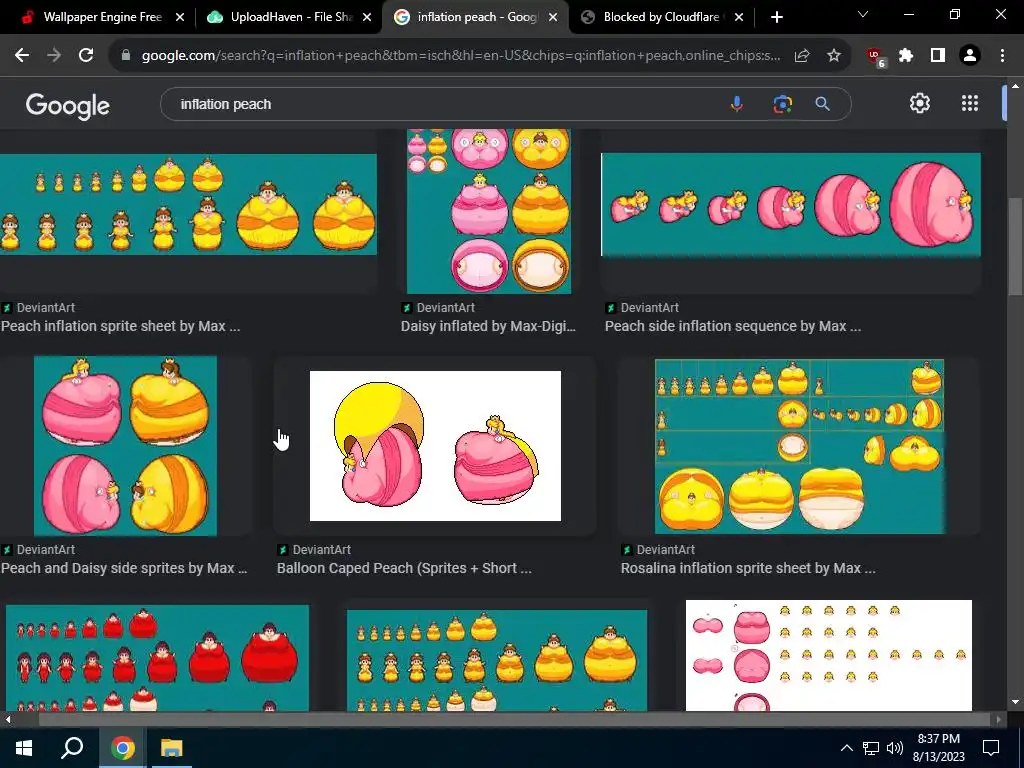Open the Rosalina inflation sprite sheet result

coord(748,568)
